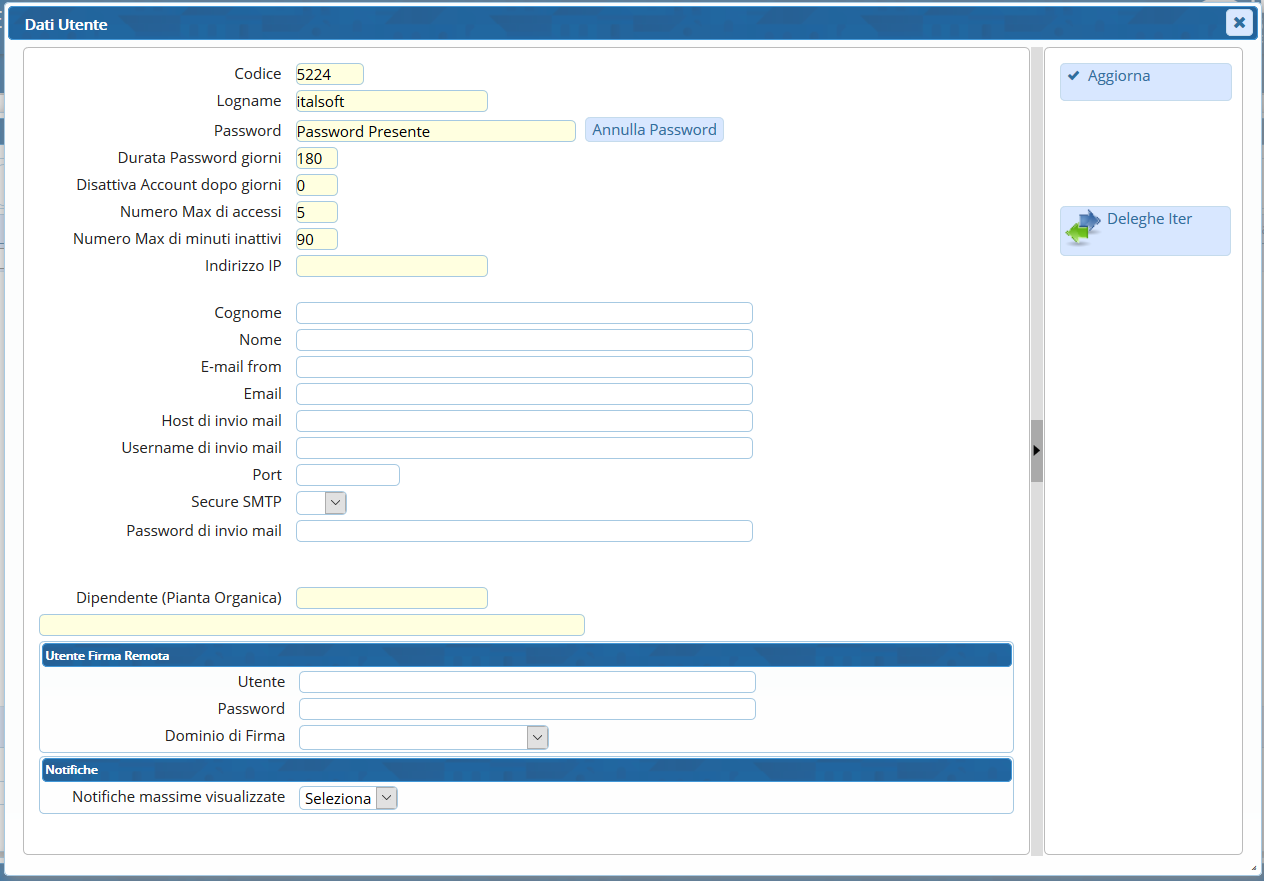Collapse the right panel with splitter arrow
Screen dimensions: 1264x881
tap(1036, 451)
